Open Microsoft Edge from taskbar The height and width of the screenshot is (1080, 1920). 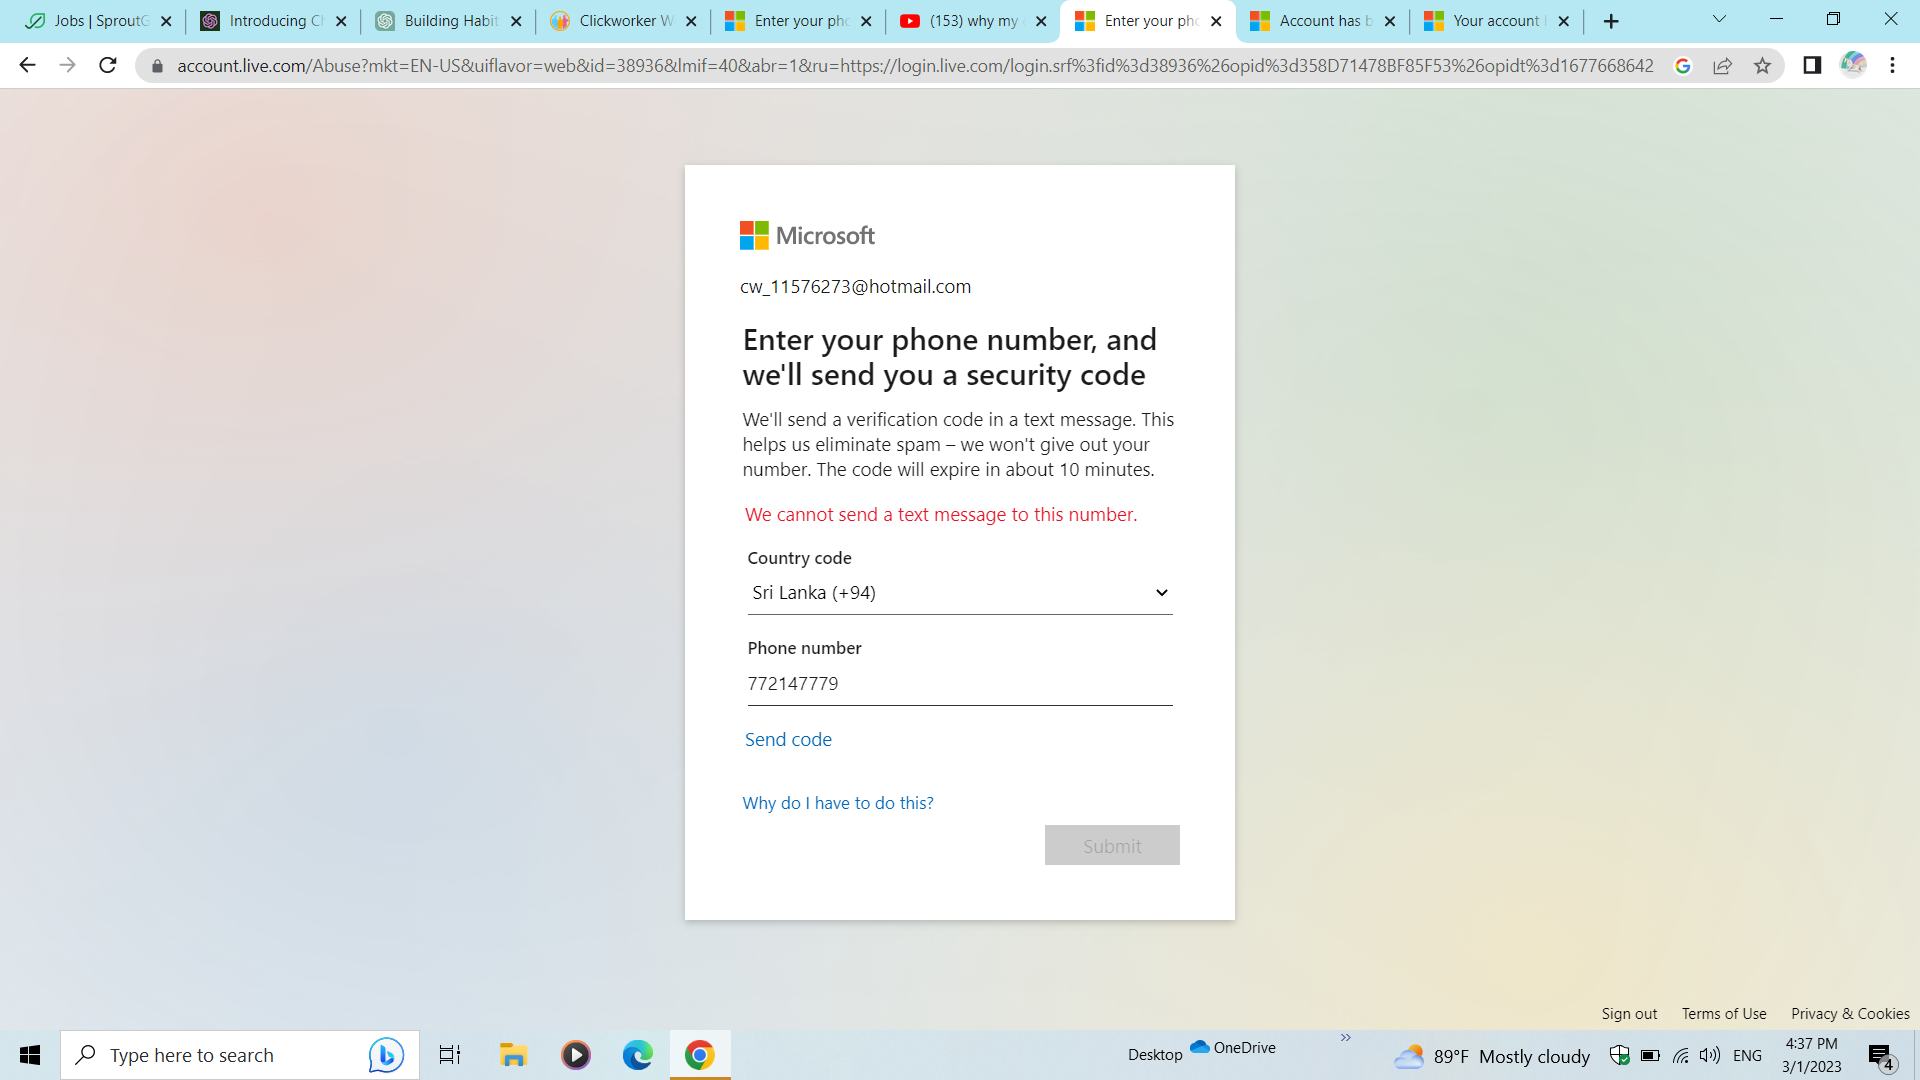click(x=638, y=1055)
